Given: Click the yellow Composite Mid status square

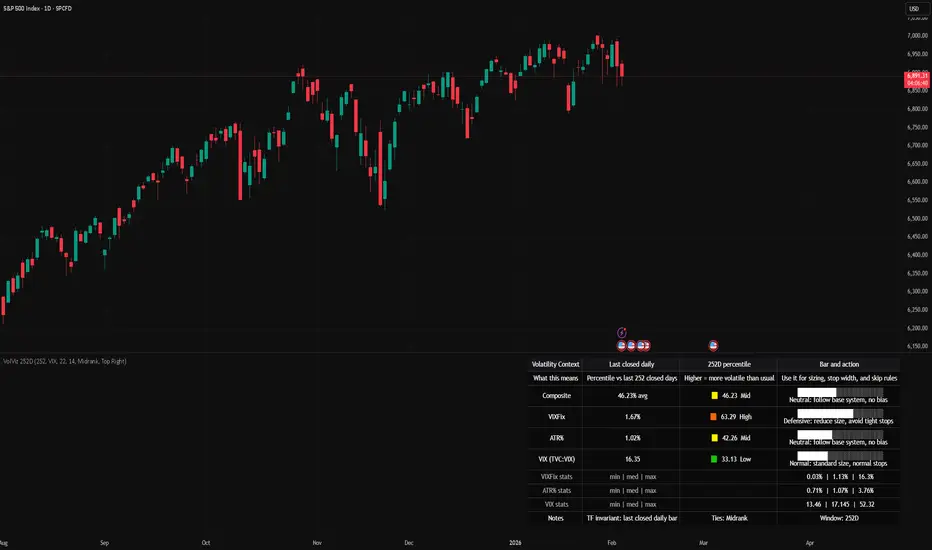Looking at the screenshot, I should tap(714, 395).
